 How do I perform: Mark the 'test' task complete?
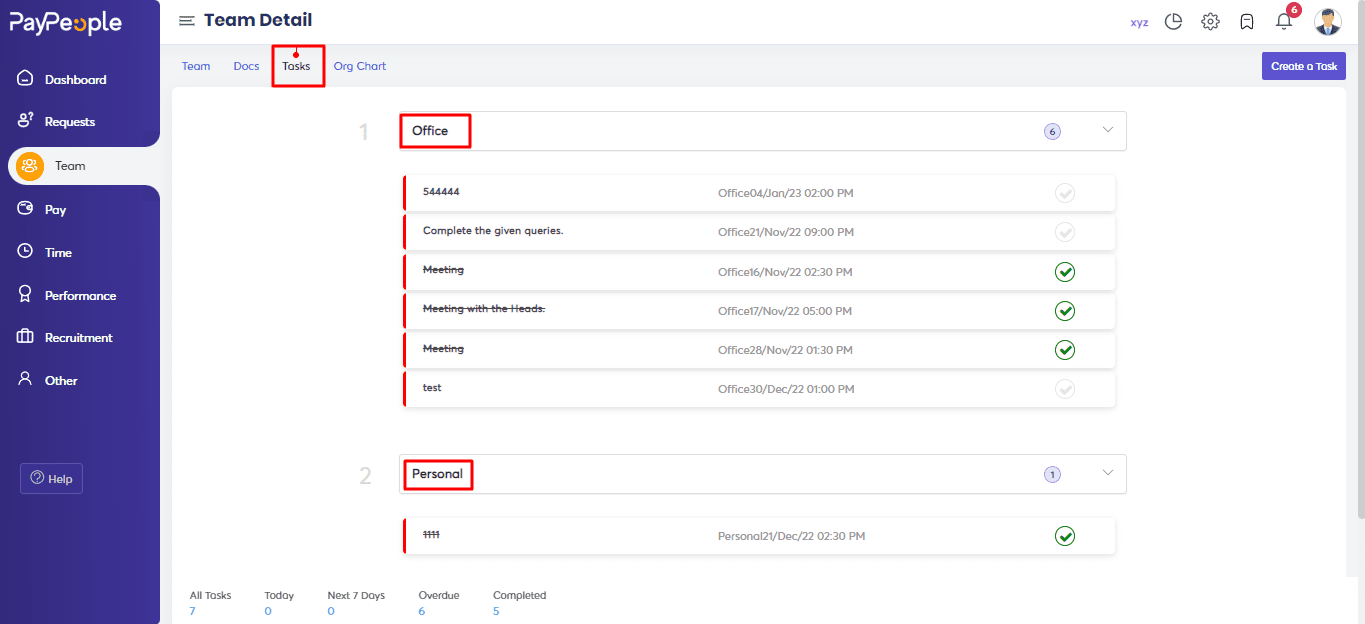coord(1065,389)
